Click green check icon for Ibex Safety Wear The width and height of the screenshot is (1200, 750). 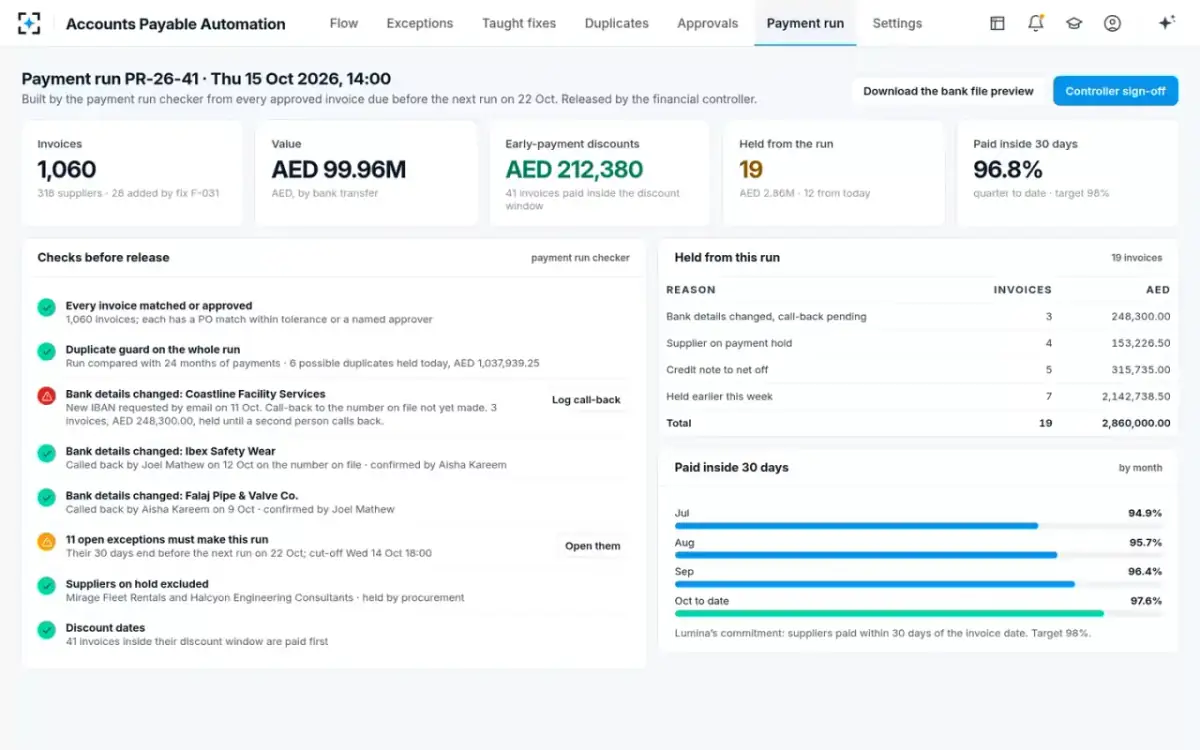(x=46, y=453)
